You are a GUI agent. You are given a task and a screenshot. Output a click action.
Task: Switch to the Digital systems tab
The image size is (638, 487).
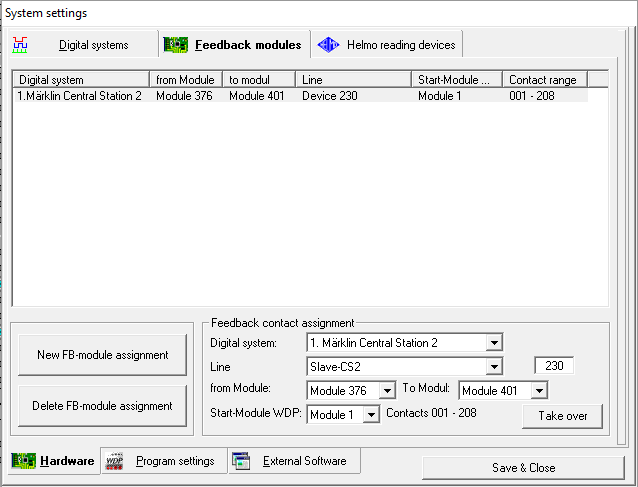[83, 44]
